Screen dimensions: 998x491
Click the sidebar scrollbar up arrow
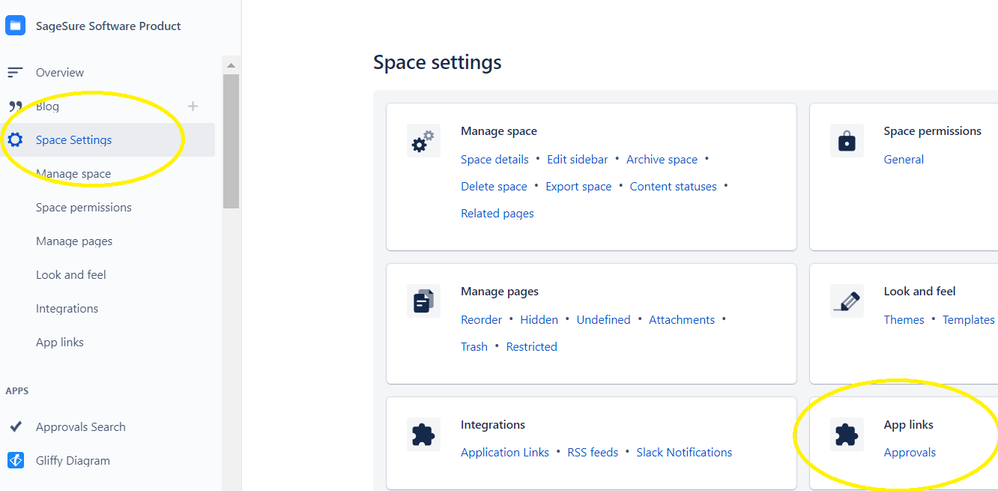click(x=231, y=66)
